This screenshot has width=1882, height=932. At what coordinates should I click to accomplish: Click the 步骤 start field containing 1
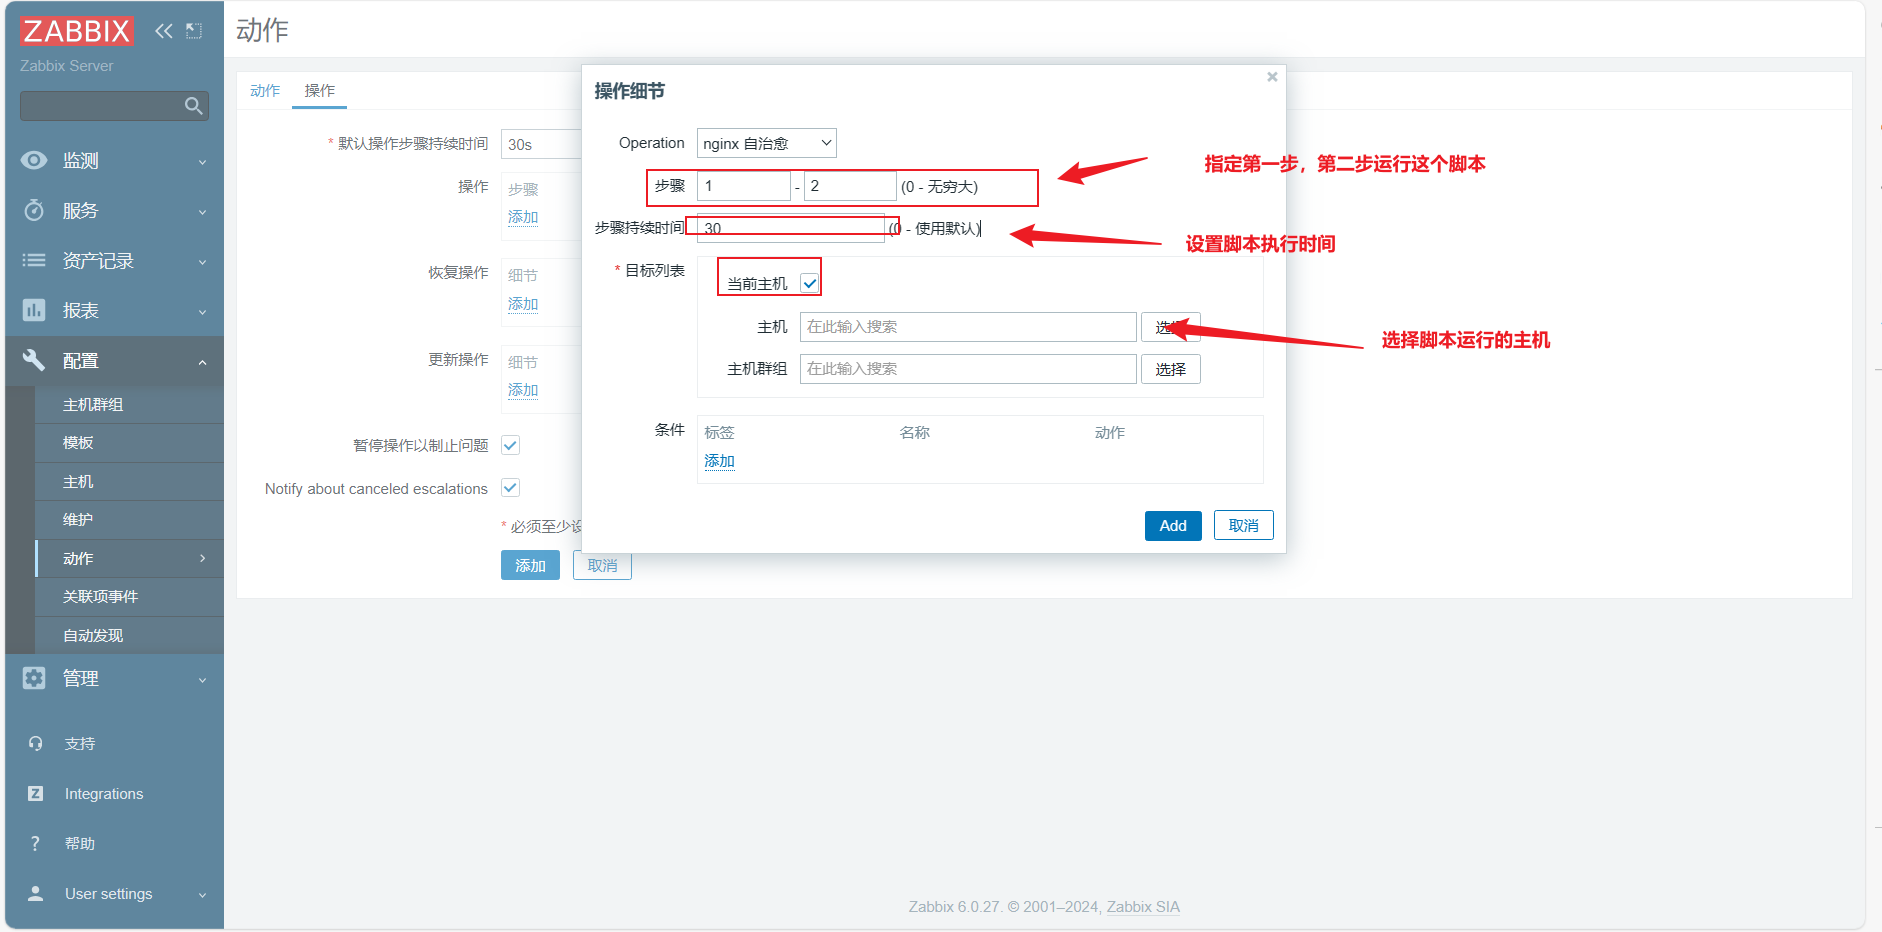click(744, 186)
